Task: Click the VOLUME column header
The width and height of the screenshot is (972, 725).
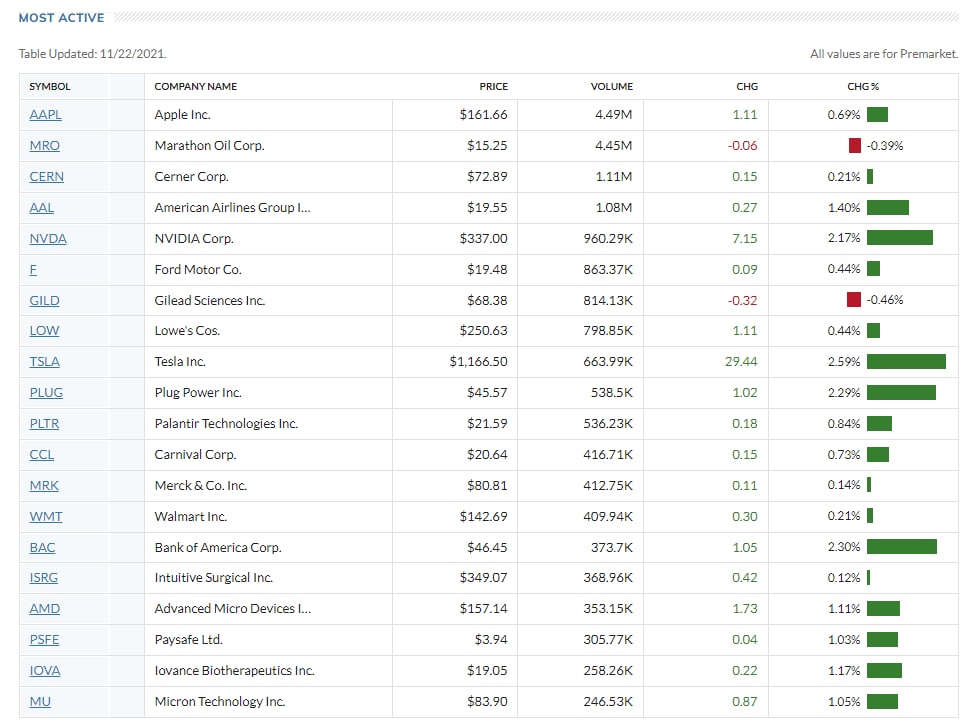Action: [612, 87]
